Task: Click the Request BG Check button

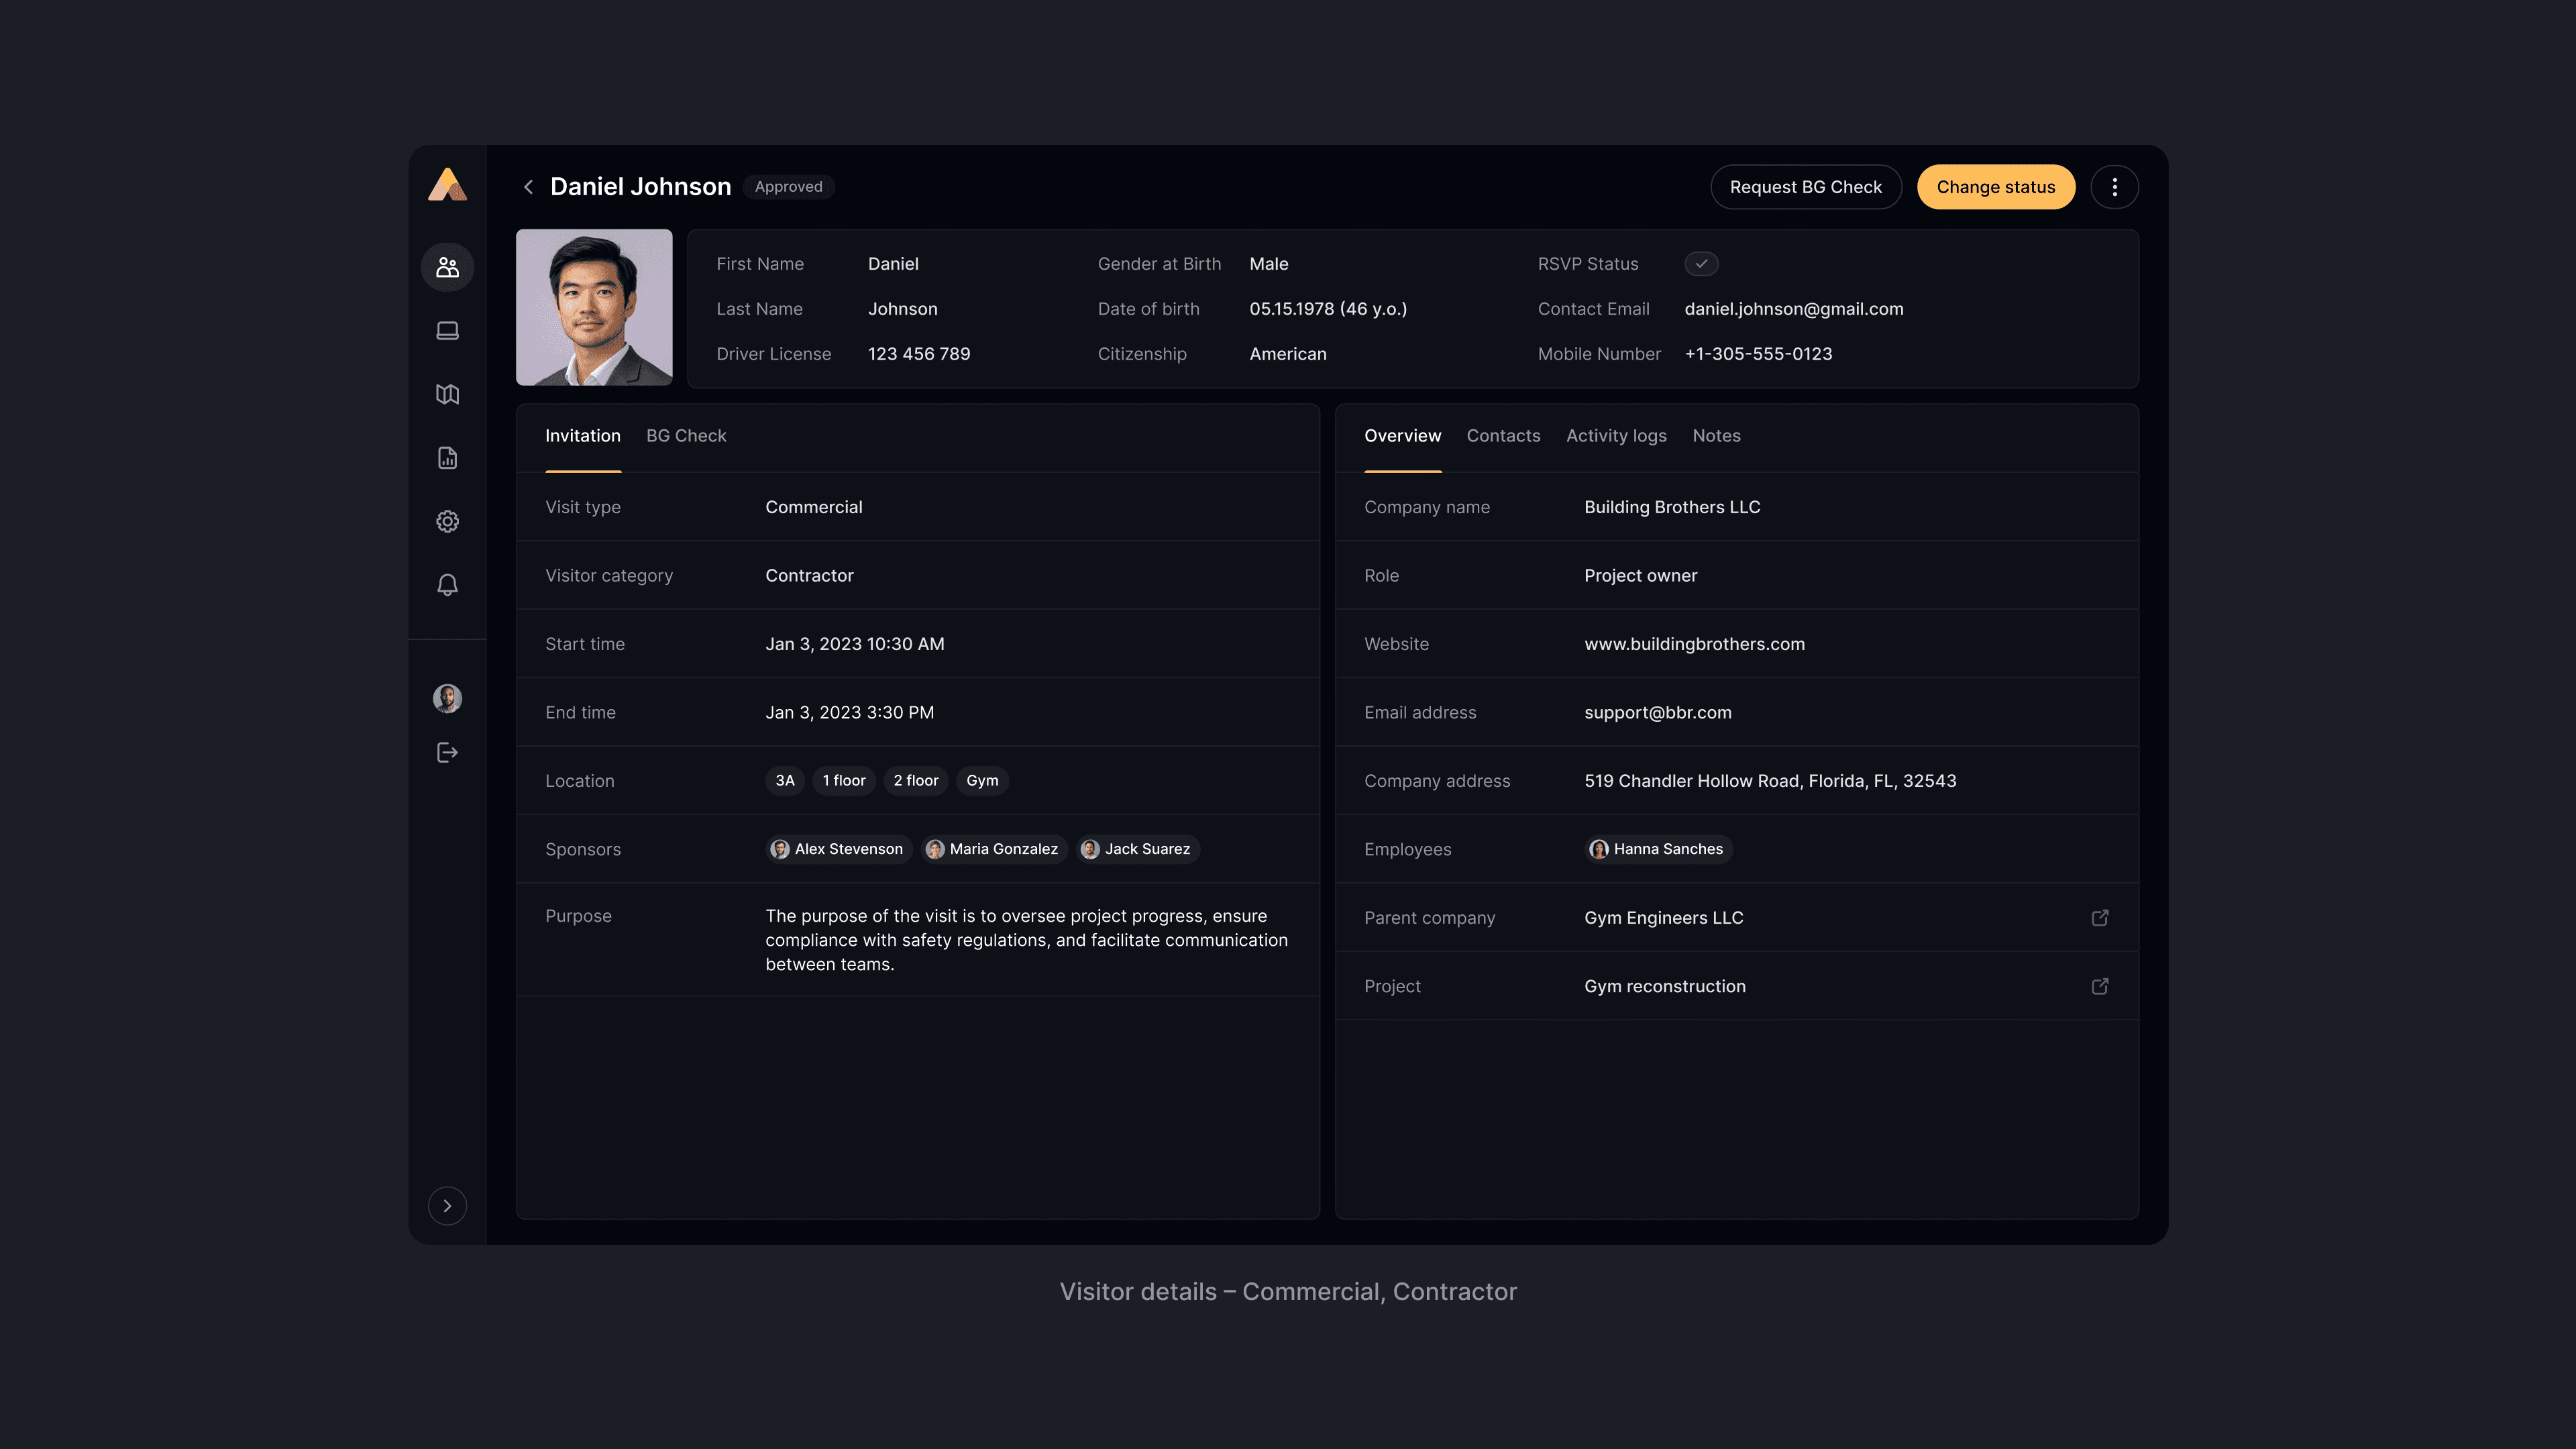Action: 1805,187
